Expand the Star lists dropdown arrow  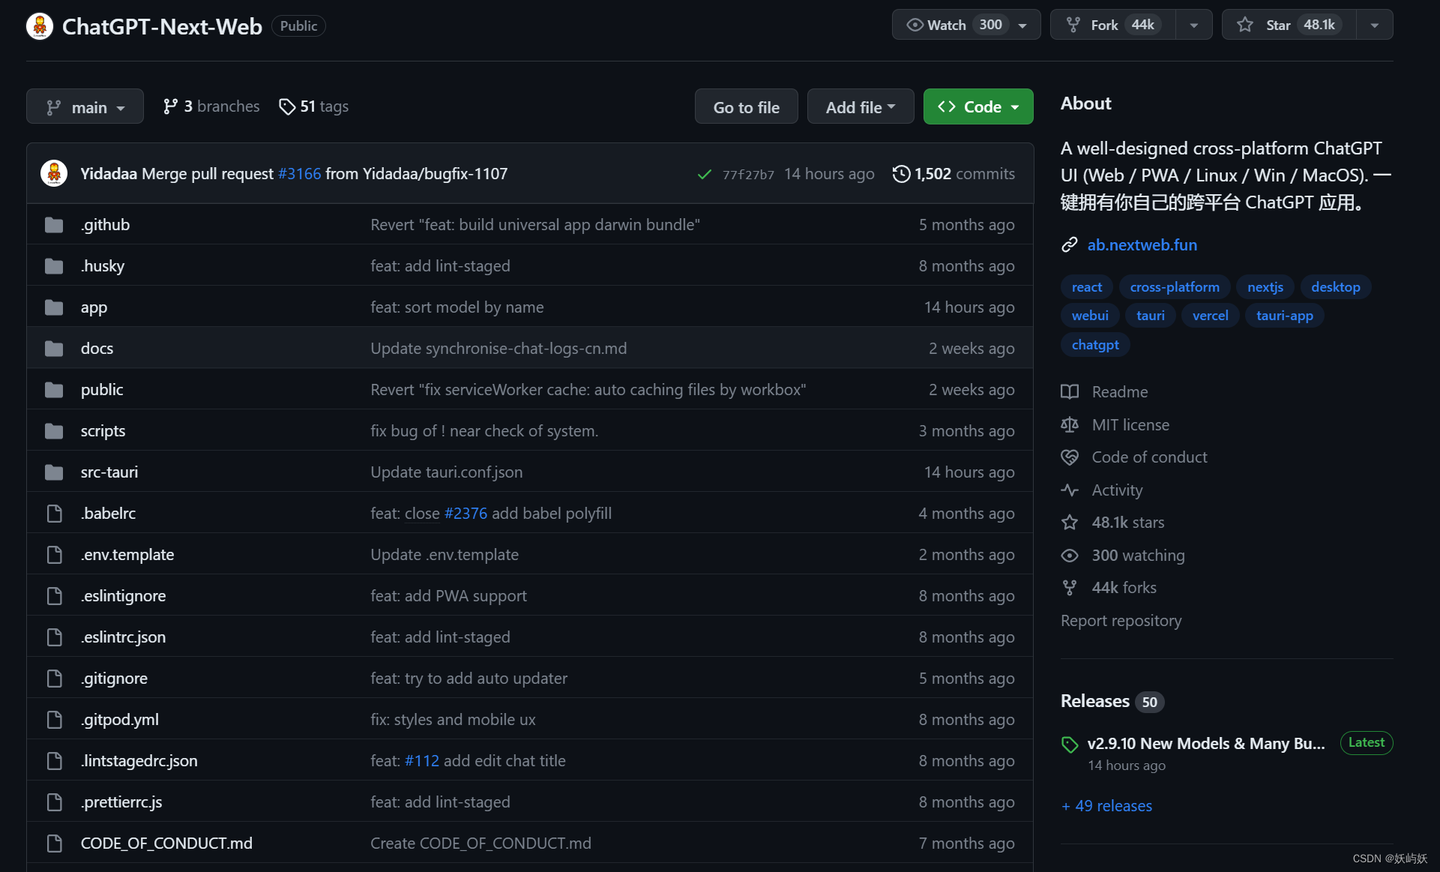(x=1375, y=25)
